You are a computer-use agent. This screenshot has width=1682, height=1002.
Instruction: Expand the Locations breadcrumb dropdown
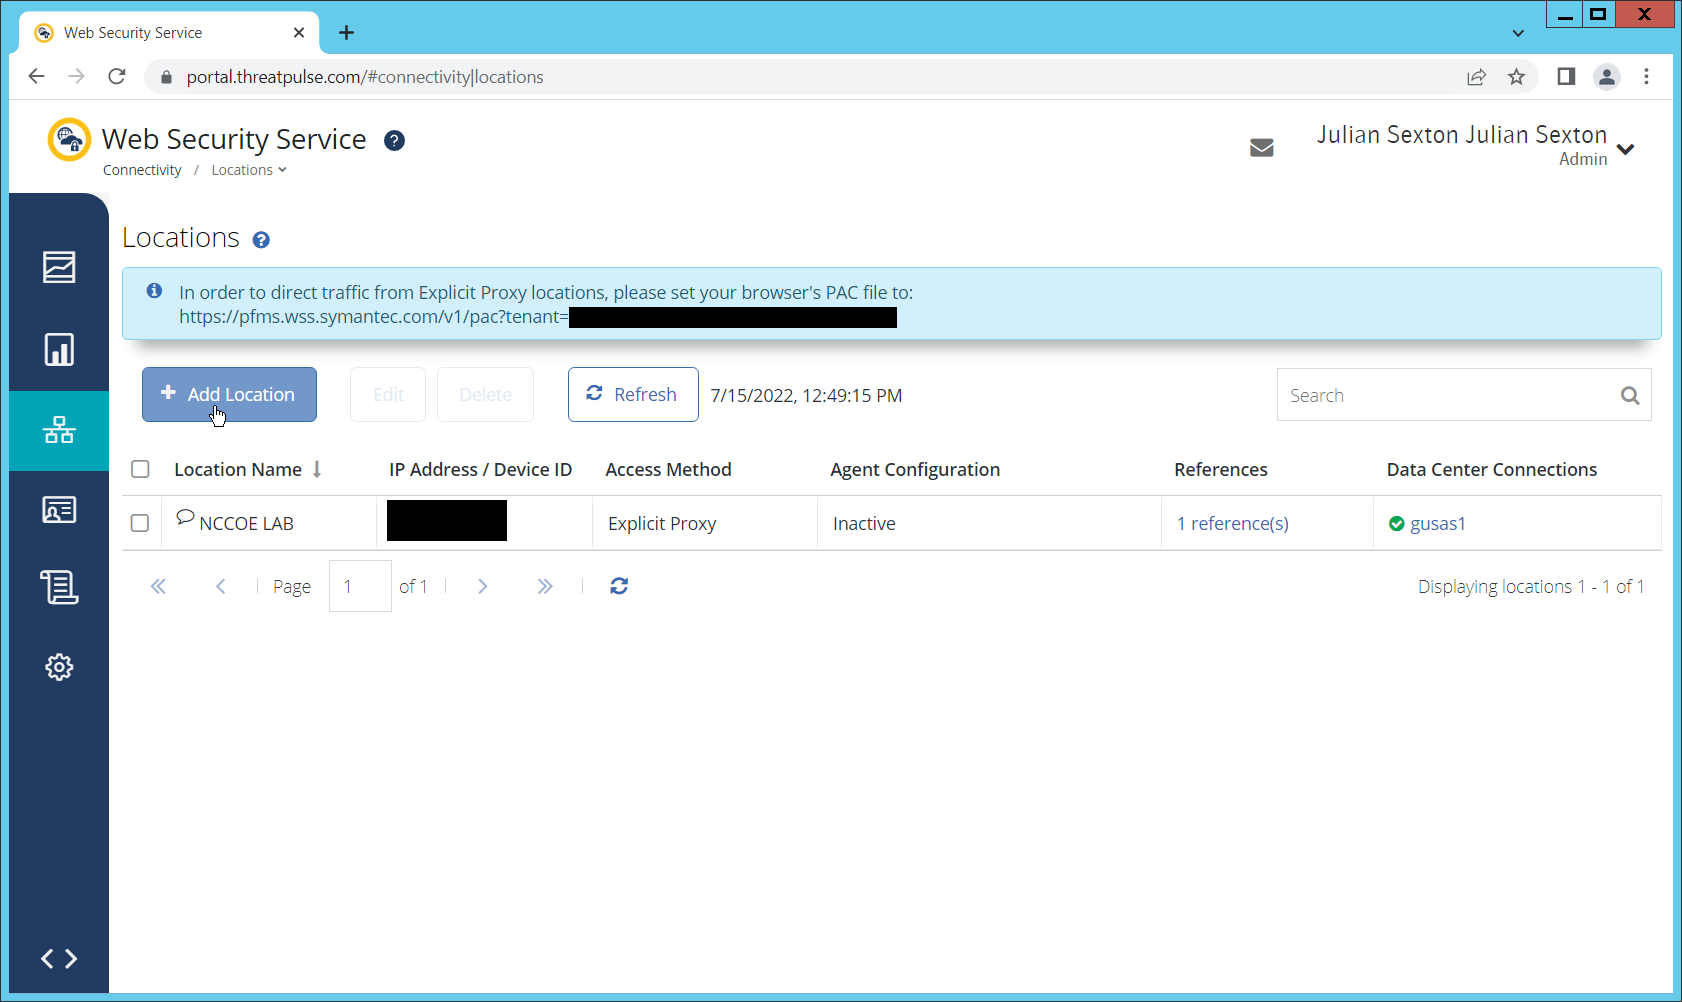click(x=249, y=170)
